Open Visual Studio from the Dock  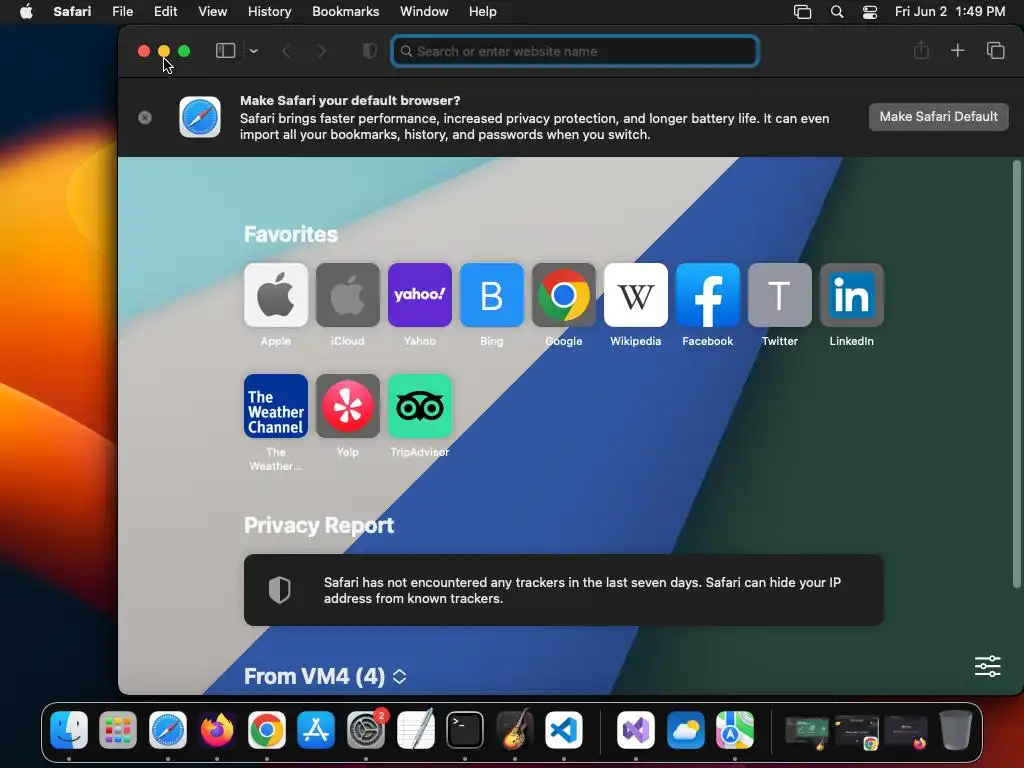(636, 729)
